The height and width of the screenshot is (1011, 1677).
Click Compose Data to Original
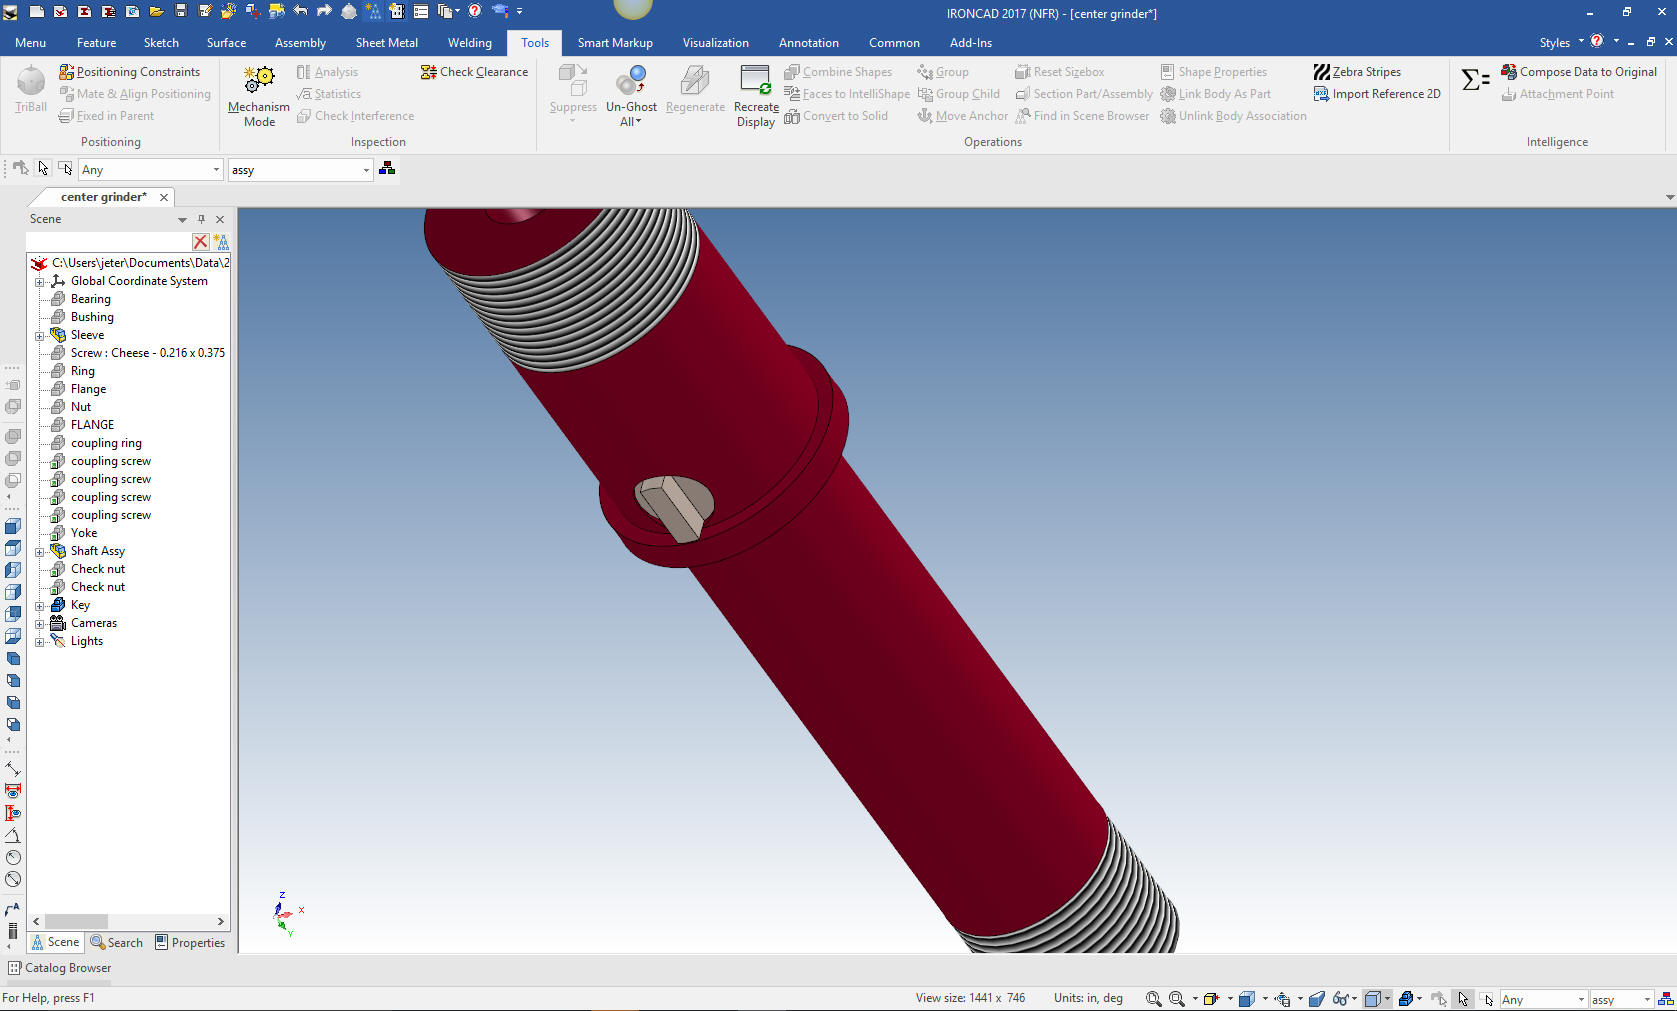click(x=1579, y=72)
